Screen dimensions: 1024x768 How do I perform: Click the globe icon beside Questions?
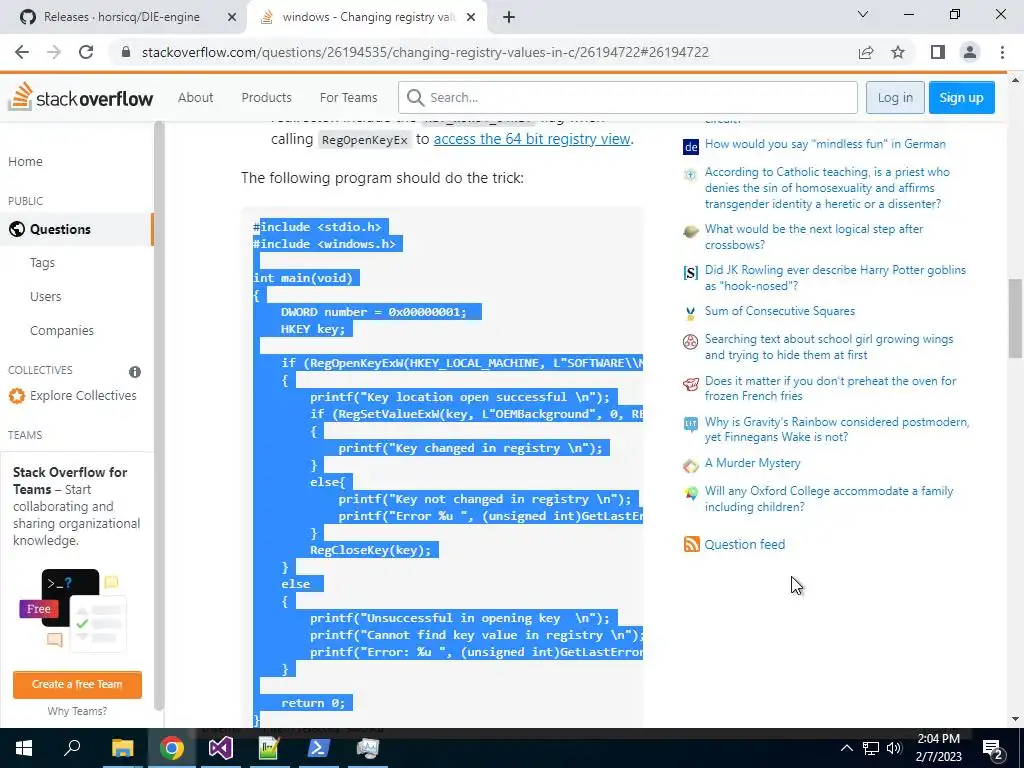coord(17,229)
